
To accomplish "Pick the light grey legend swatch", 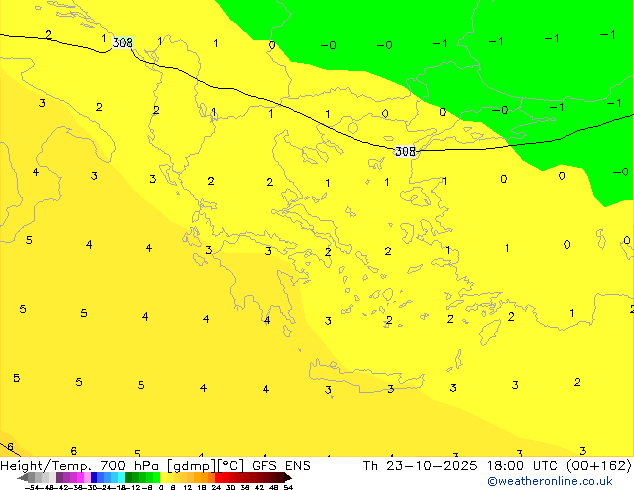I will [52, 477].
